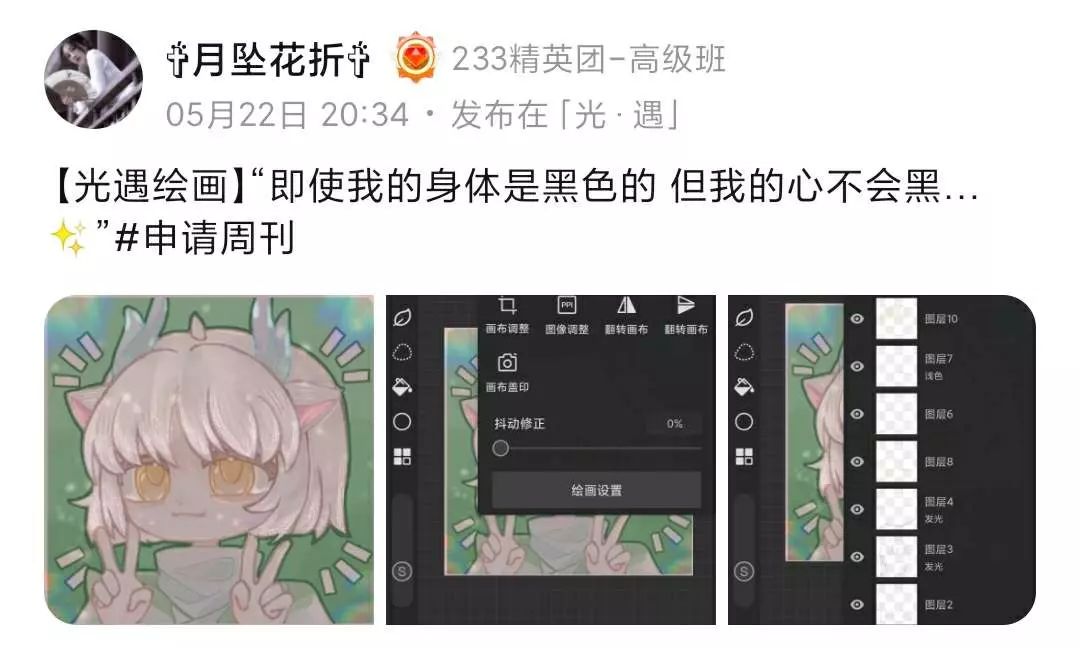Image resolution: width=1080 pixels, height=649 pixels.
Task: Open the first artwork image thumbnail
Action: click(x=209, y=460)
